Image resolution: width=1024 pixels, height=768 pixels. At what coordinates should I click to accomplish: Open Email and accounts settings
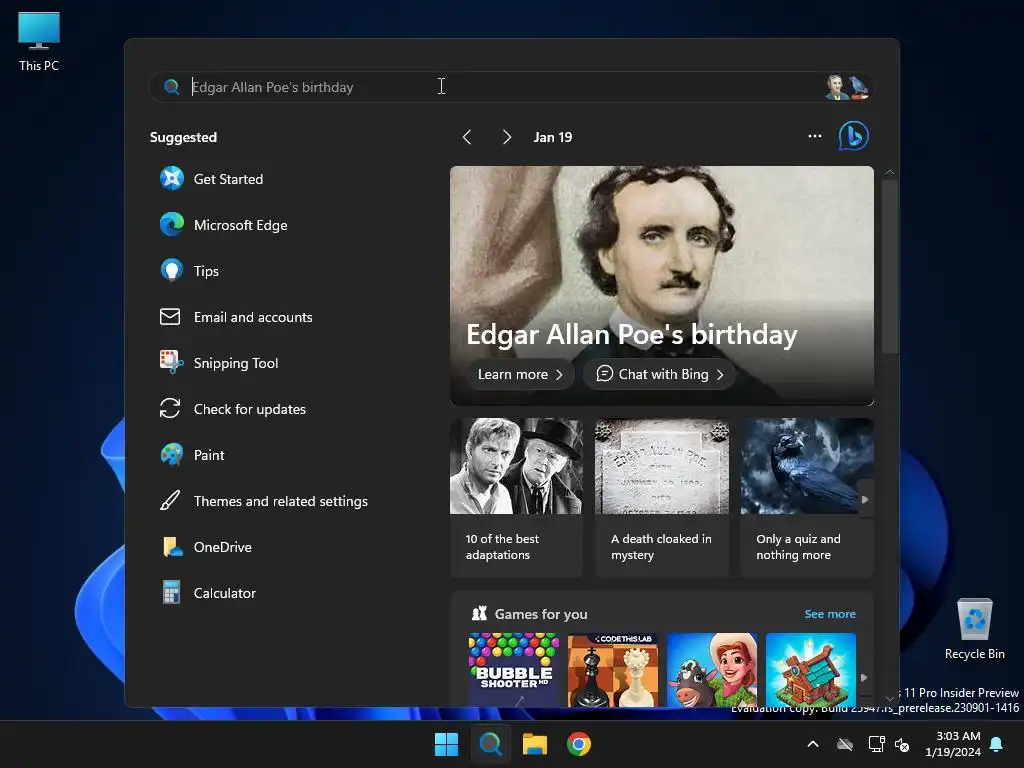coord(236,317)
